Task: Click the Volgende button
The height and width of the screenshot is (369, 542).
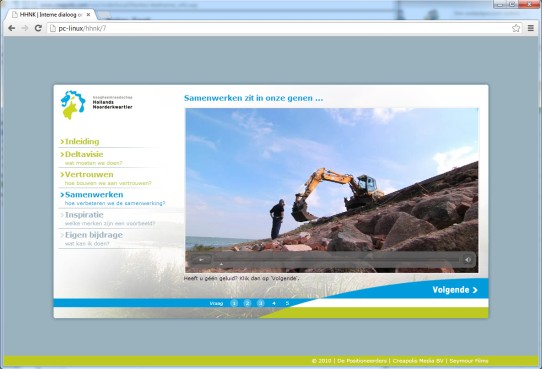Action: tap(455, 290)
